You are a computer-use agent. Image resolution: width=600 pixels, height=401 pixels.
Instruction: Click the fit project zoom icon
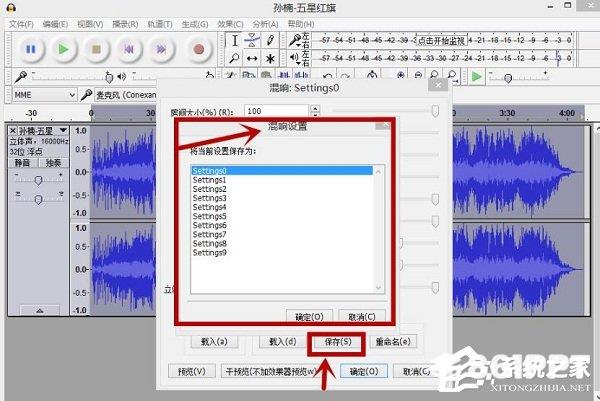pyautogui.click(x=452, y=75)
